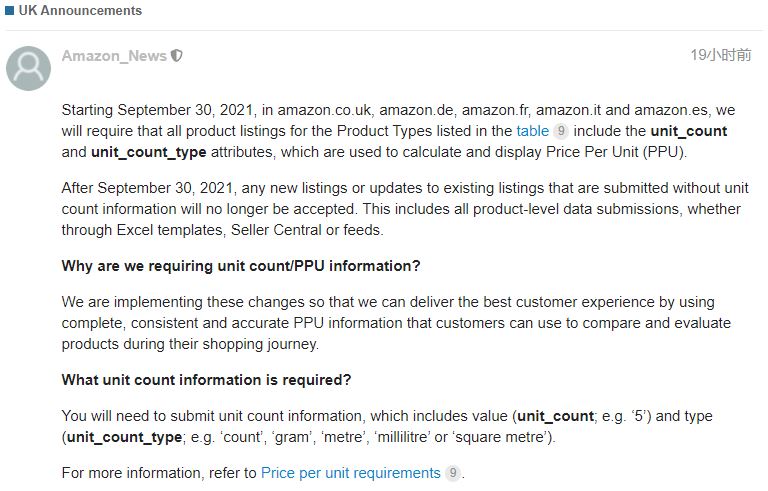
Task: Click the 9 click-count badge after "table"
Action: [561, 131]
